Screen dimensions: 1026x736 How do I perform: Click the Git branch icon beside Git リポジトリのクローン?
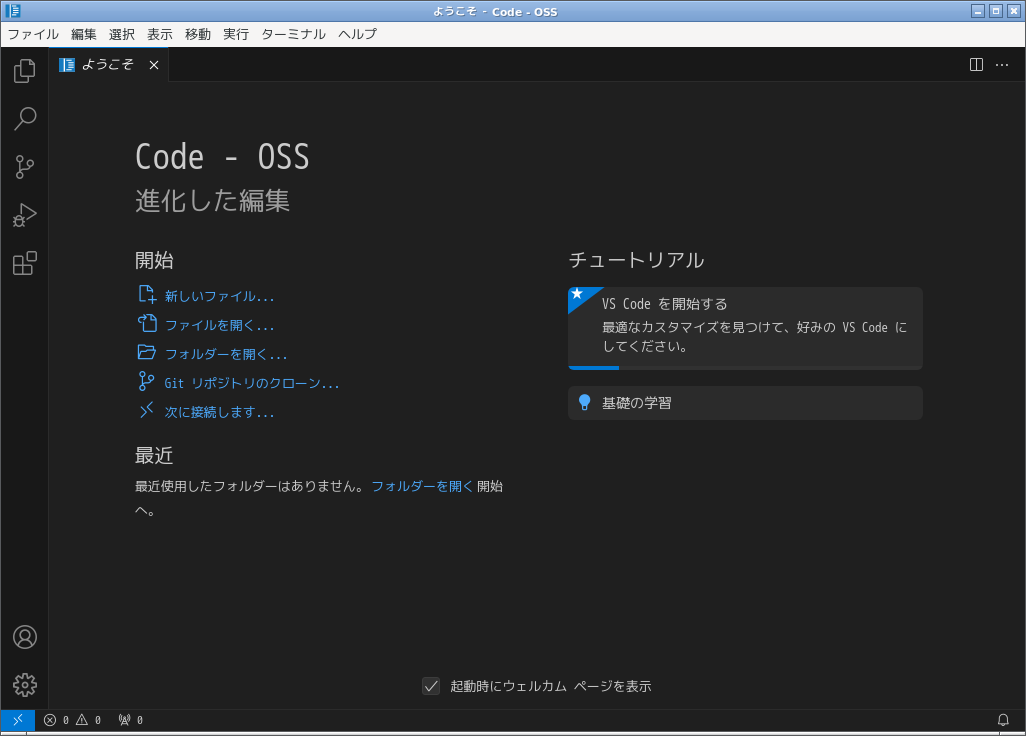146,381
